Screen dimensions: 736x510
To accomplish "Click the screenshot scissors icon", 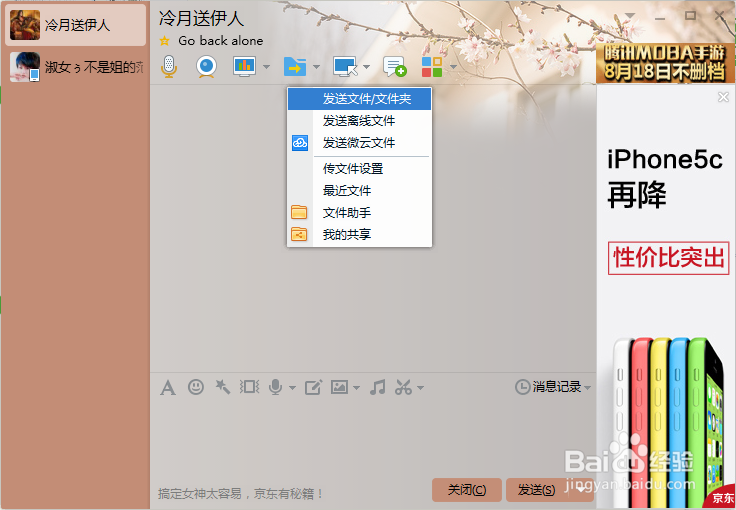I will [x=403, y=387].
